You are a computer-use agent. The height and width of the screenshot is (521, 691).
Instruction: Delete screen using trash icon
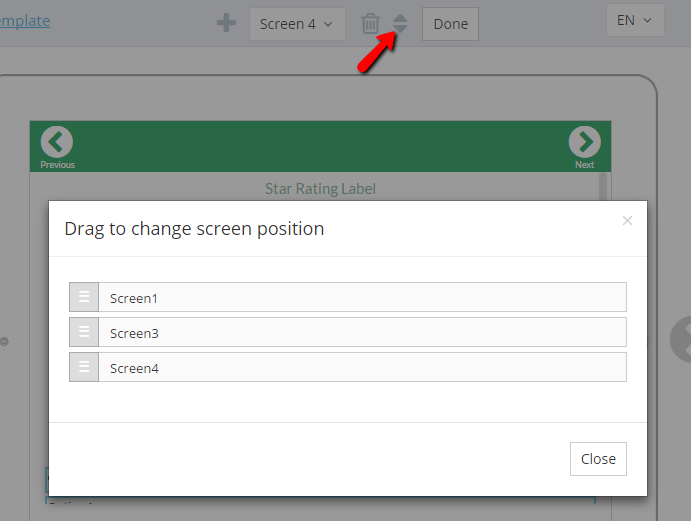(x=370, y=24)
